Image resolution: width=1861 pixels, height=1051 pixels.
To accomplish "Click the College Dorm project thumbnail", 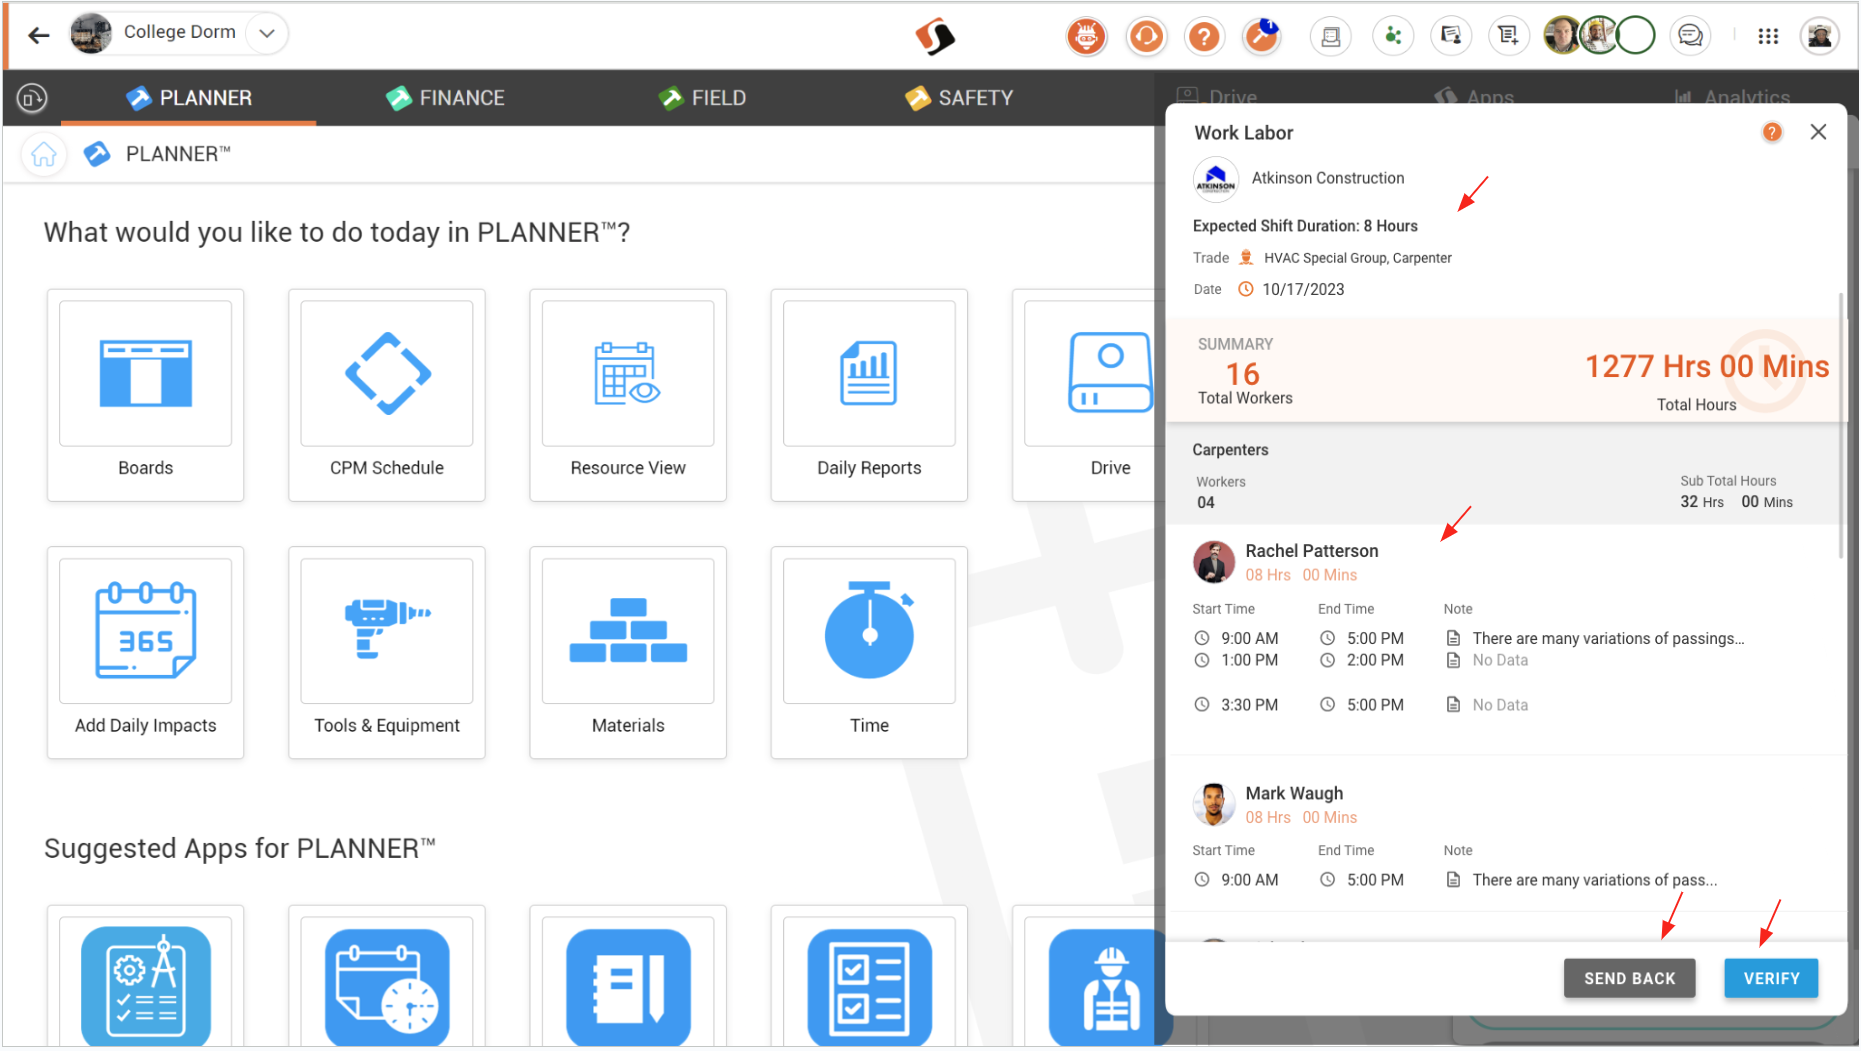I will (x=91, y=33).
